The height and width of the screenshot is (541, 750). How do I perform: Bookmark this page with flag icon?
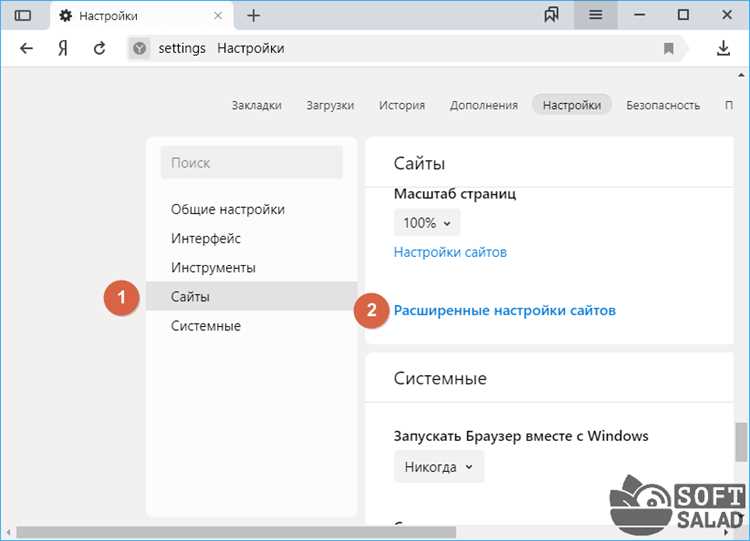coord(669,48)
